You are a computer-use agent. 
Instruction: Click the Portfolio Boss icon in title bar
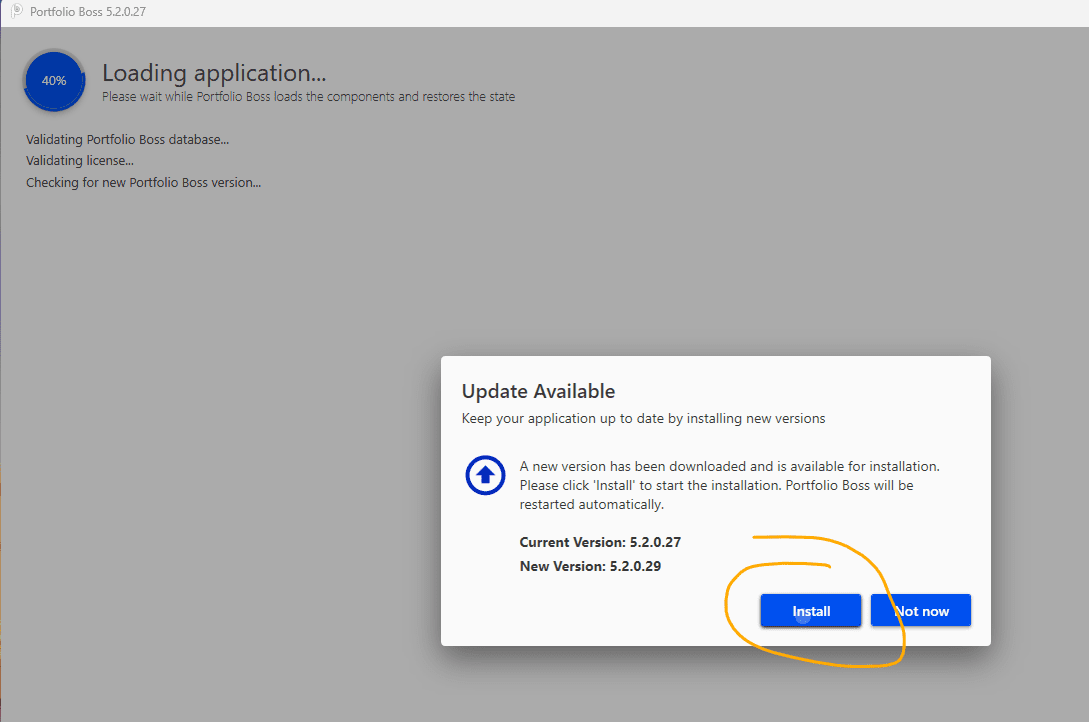point(16,12)
